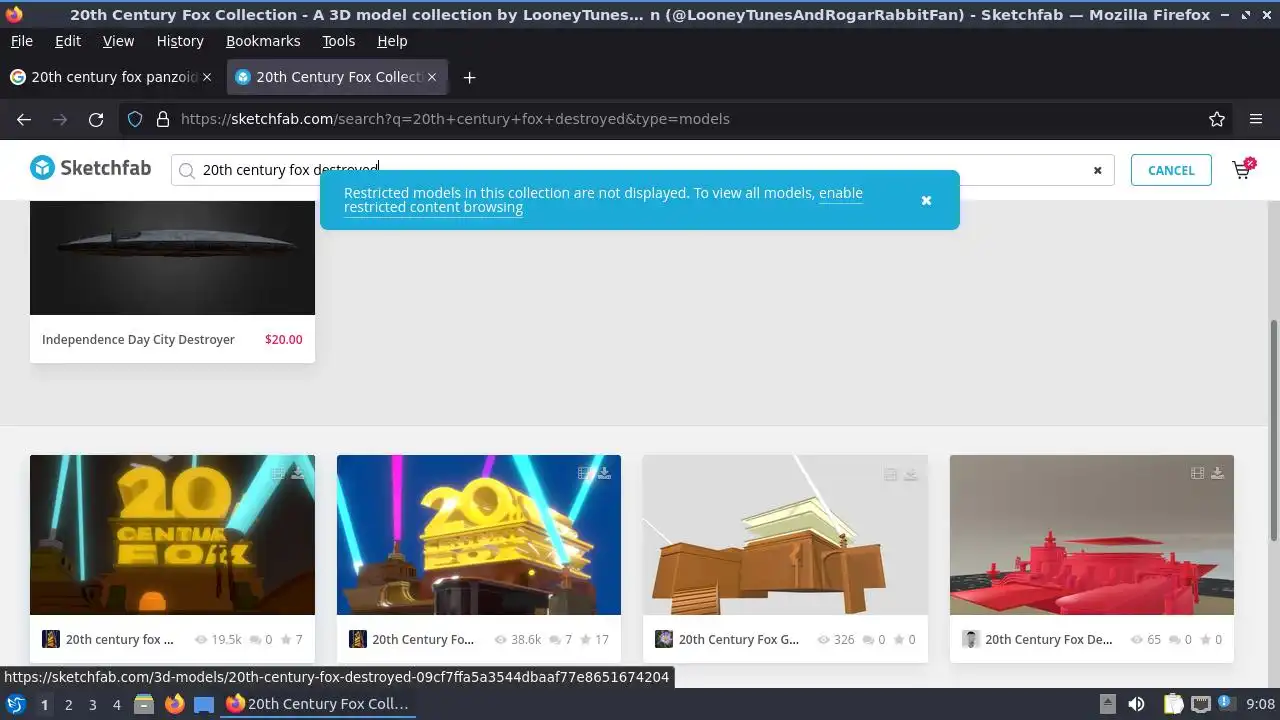Viewport: 1280px width, 720px height.
Task: Click the download icon on '20th Century Fox G...' card
Action: coord(911,474)
